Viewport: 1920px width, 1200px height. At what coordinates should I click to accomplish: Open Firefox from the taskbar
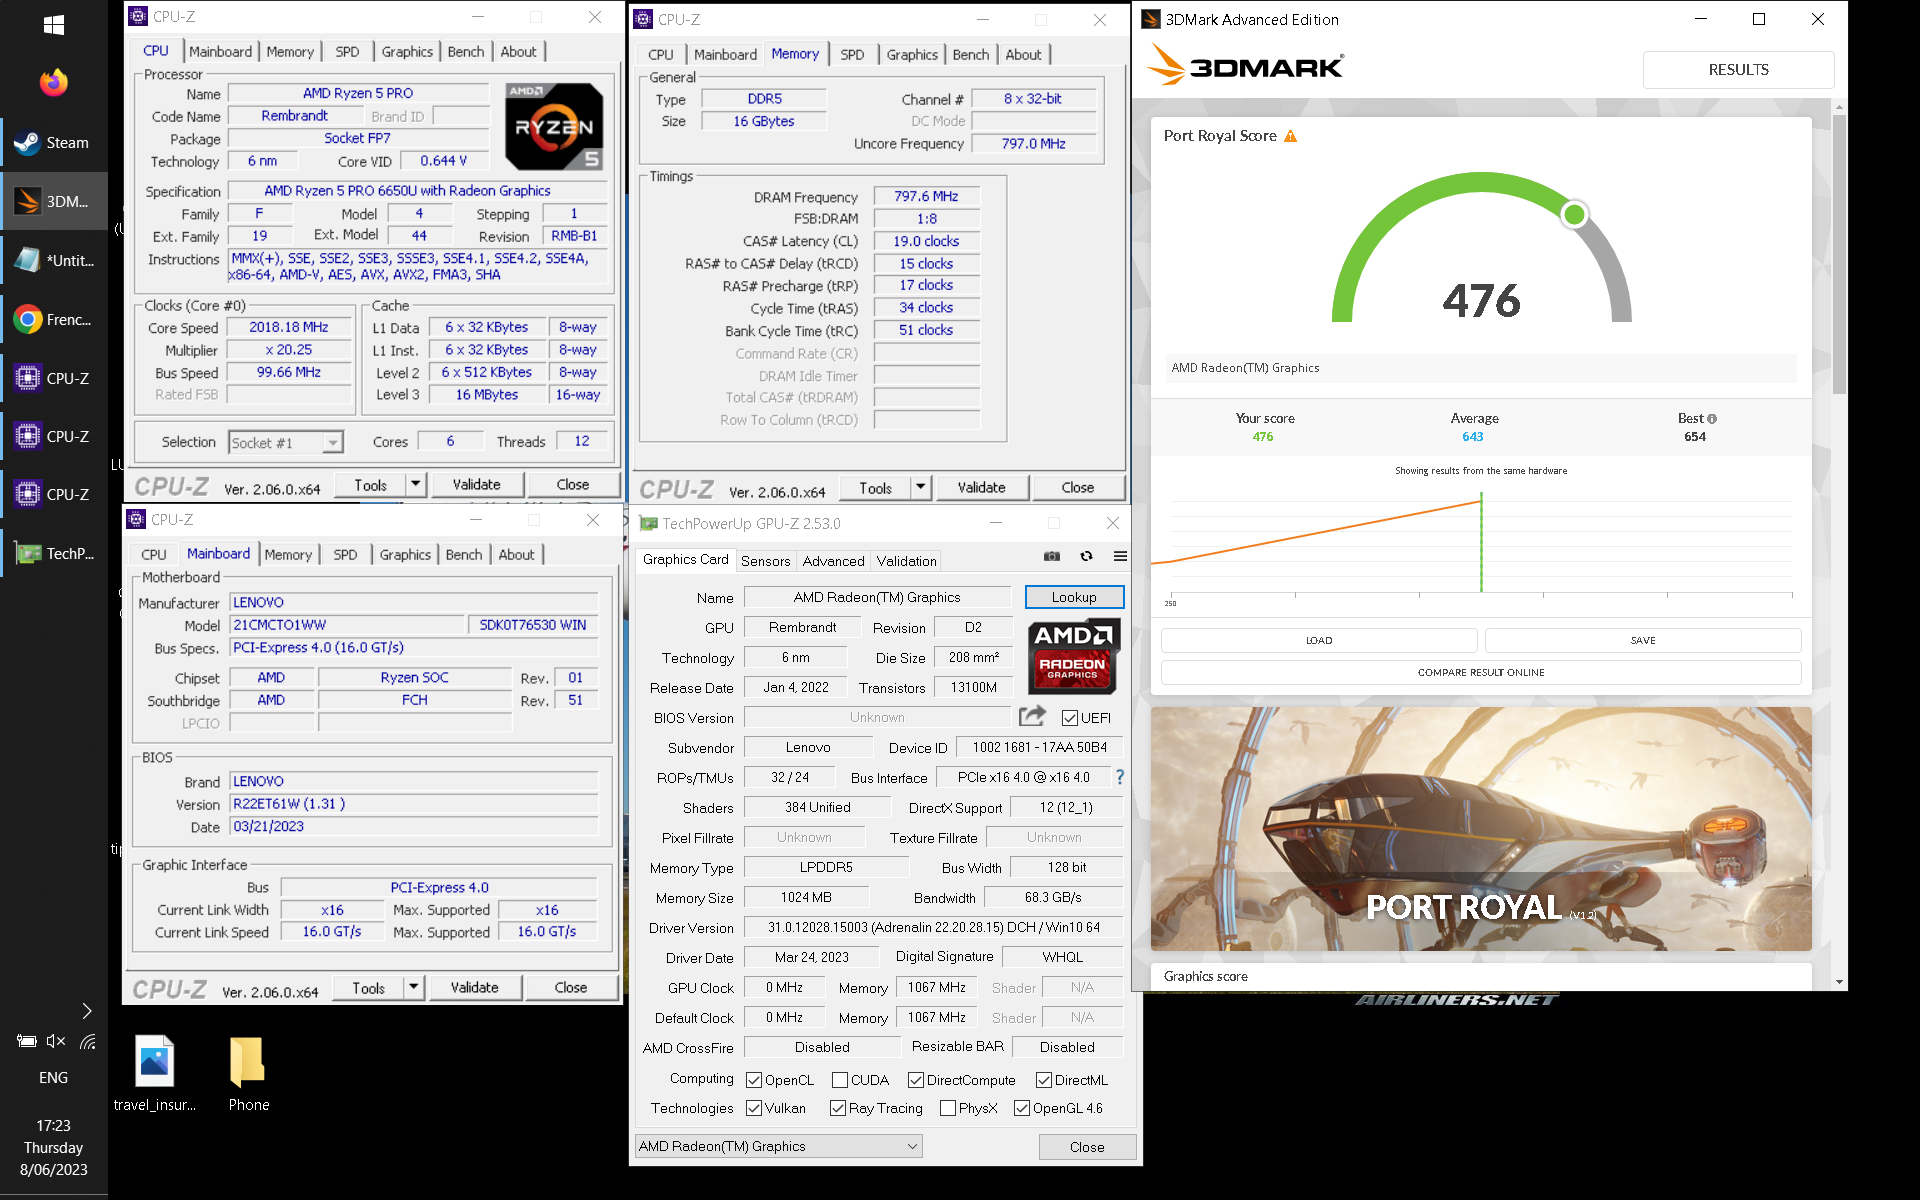tap(54, 83)
